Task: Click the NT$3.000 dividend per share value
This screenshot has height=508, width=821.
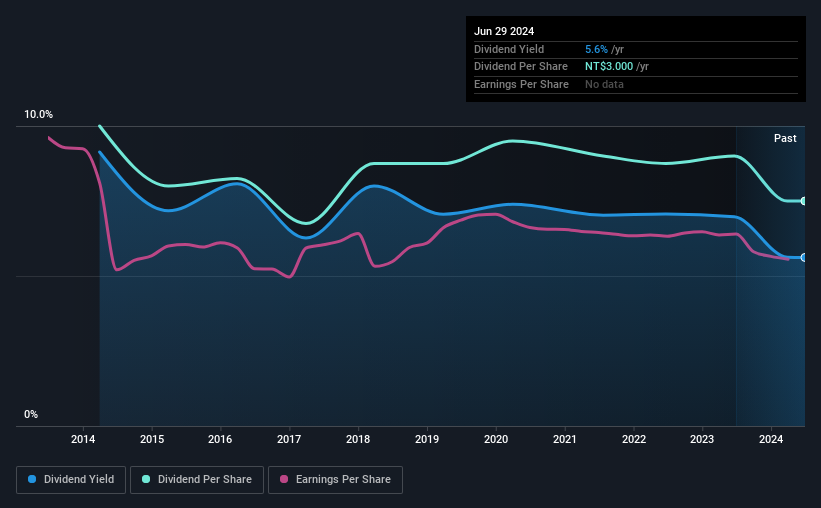Action: coord(609,67)
